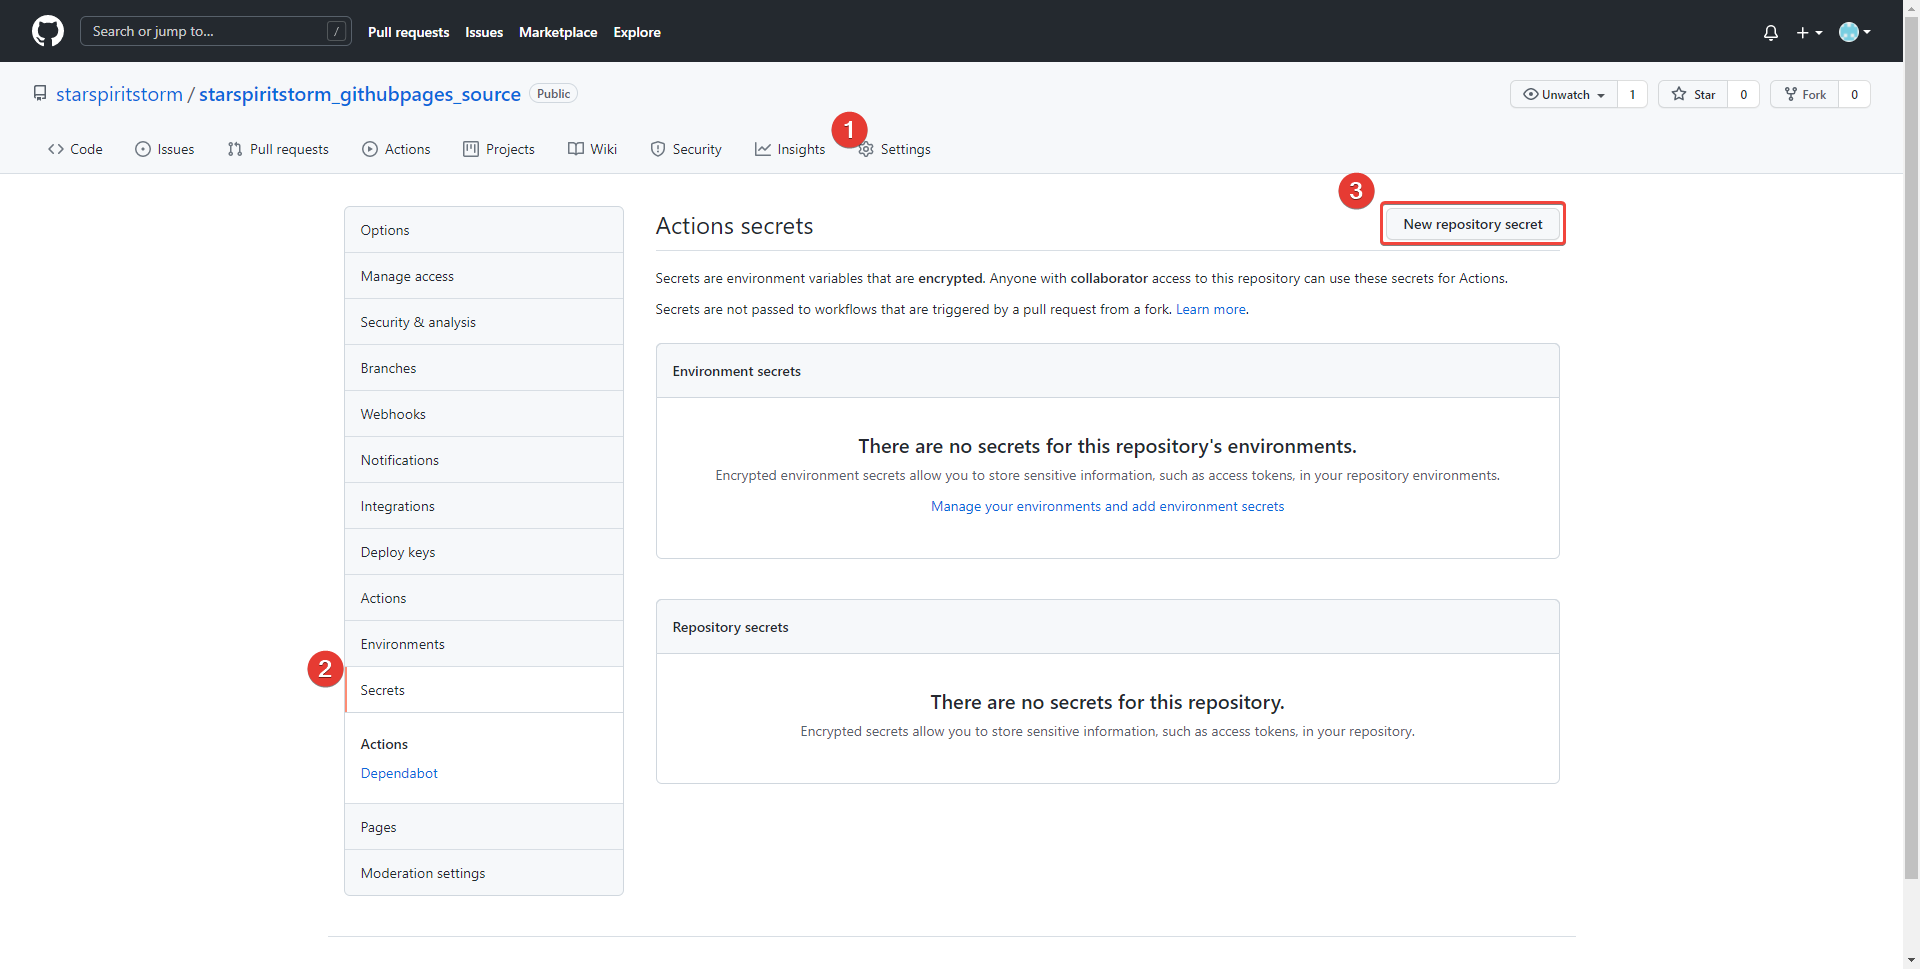Click the page's vertical scrollbar
This screenshot has width=1920, height=969.
(x=1911, y=450)
